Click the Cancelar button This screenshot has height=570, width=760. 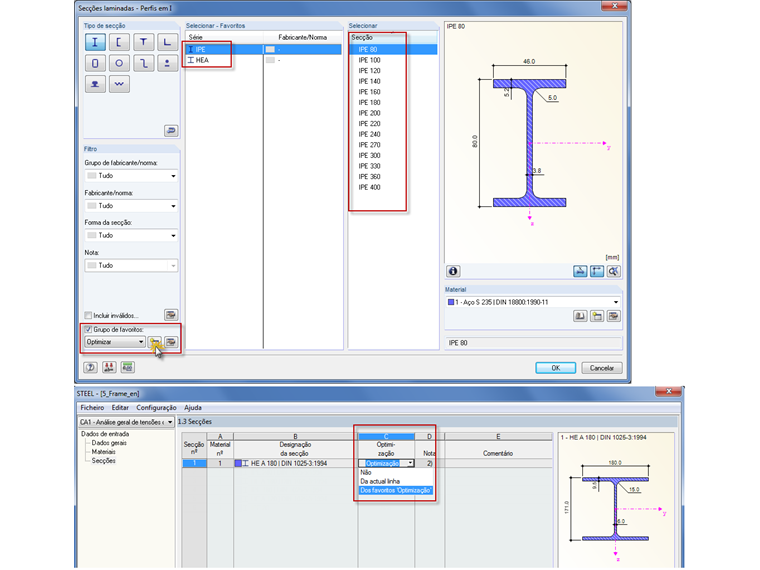602,368
